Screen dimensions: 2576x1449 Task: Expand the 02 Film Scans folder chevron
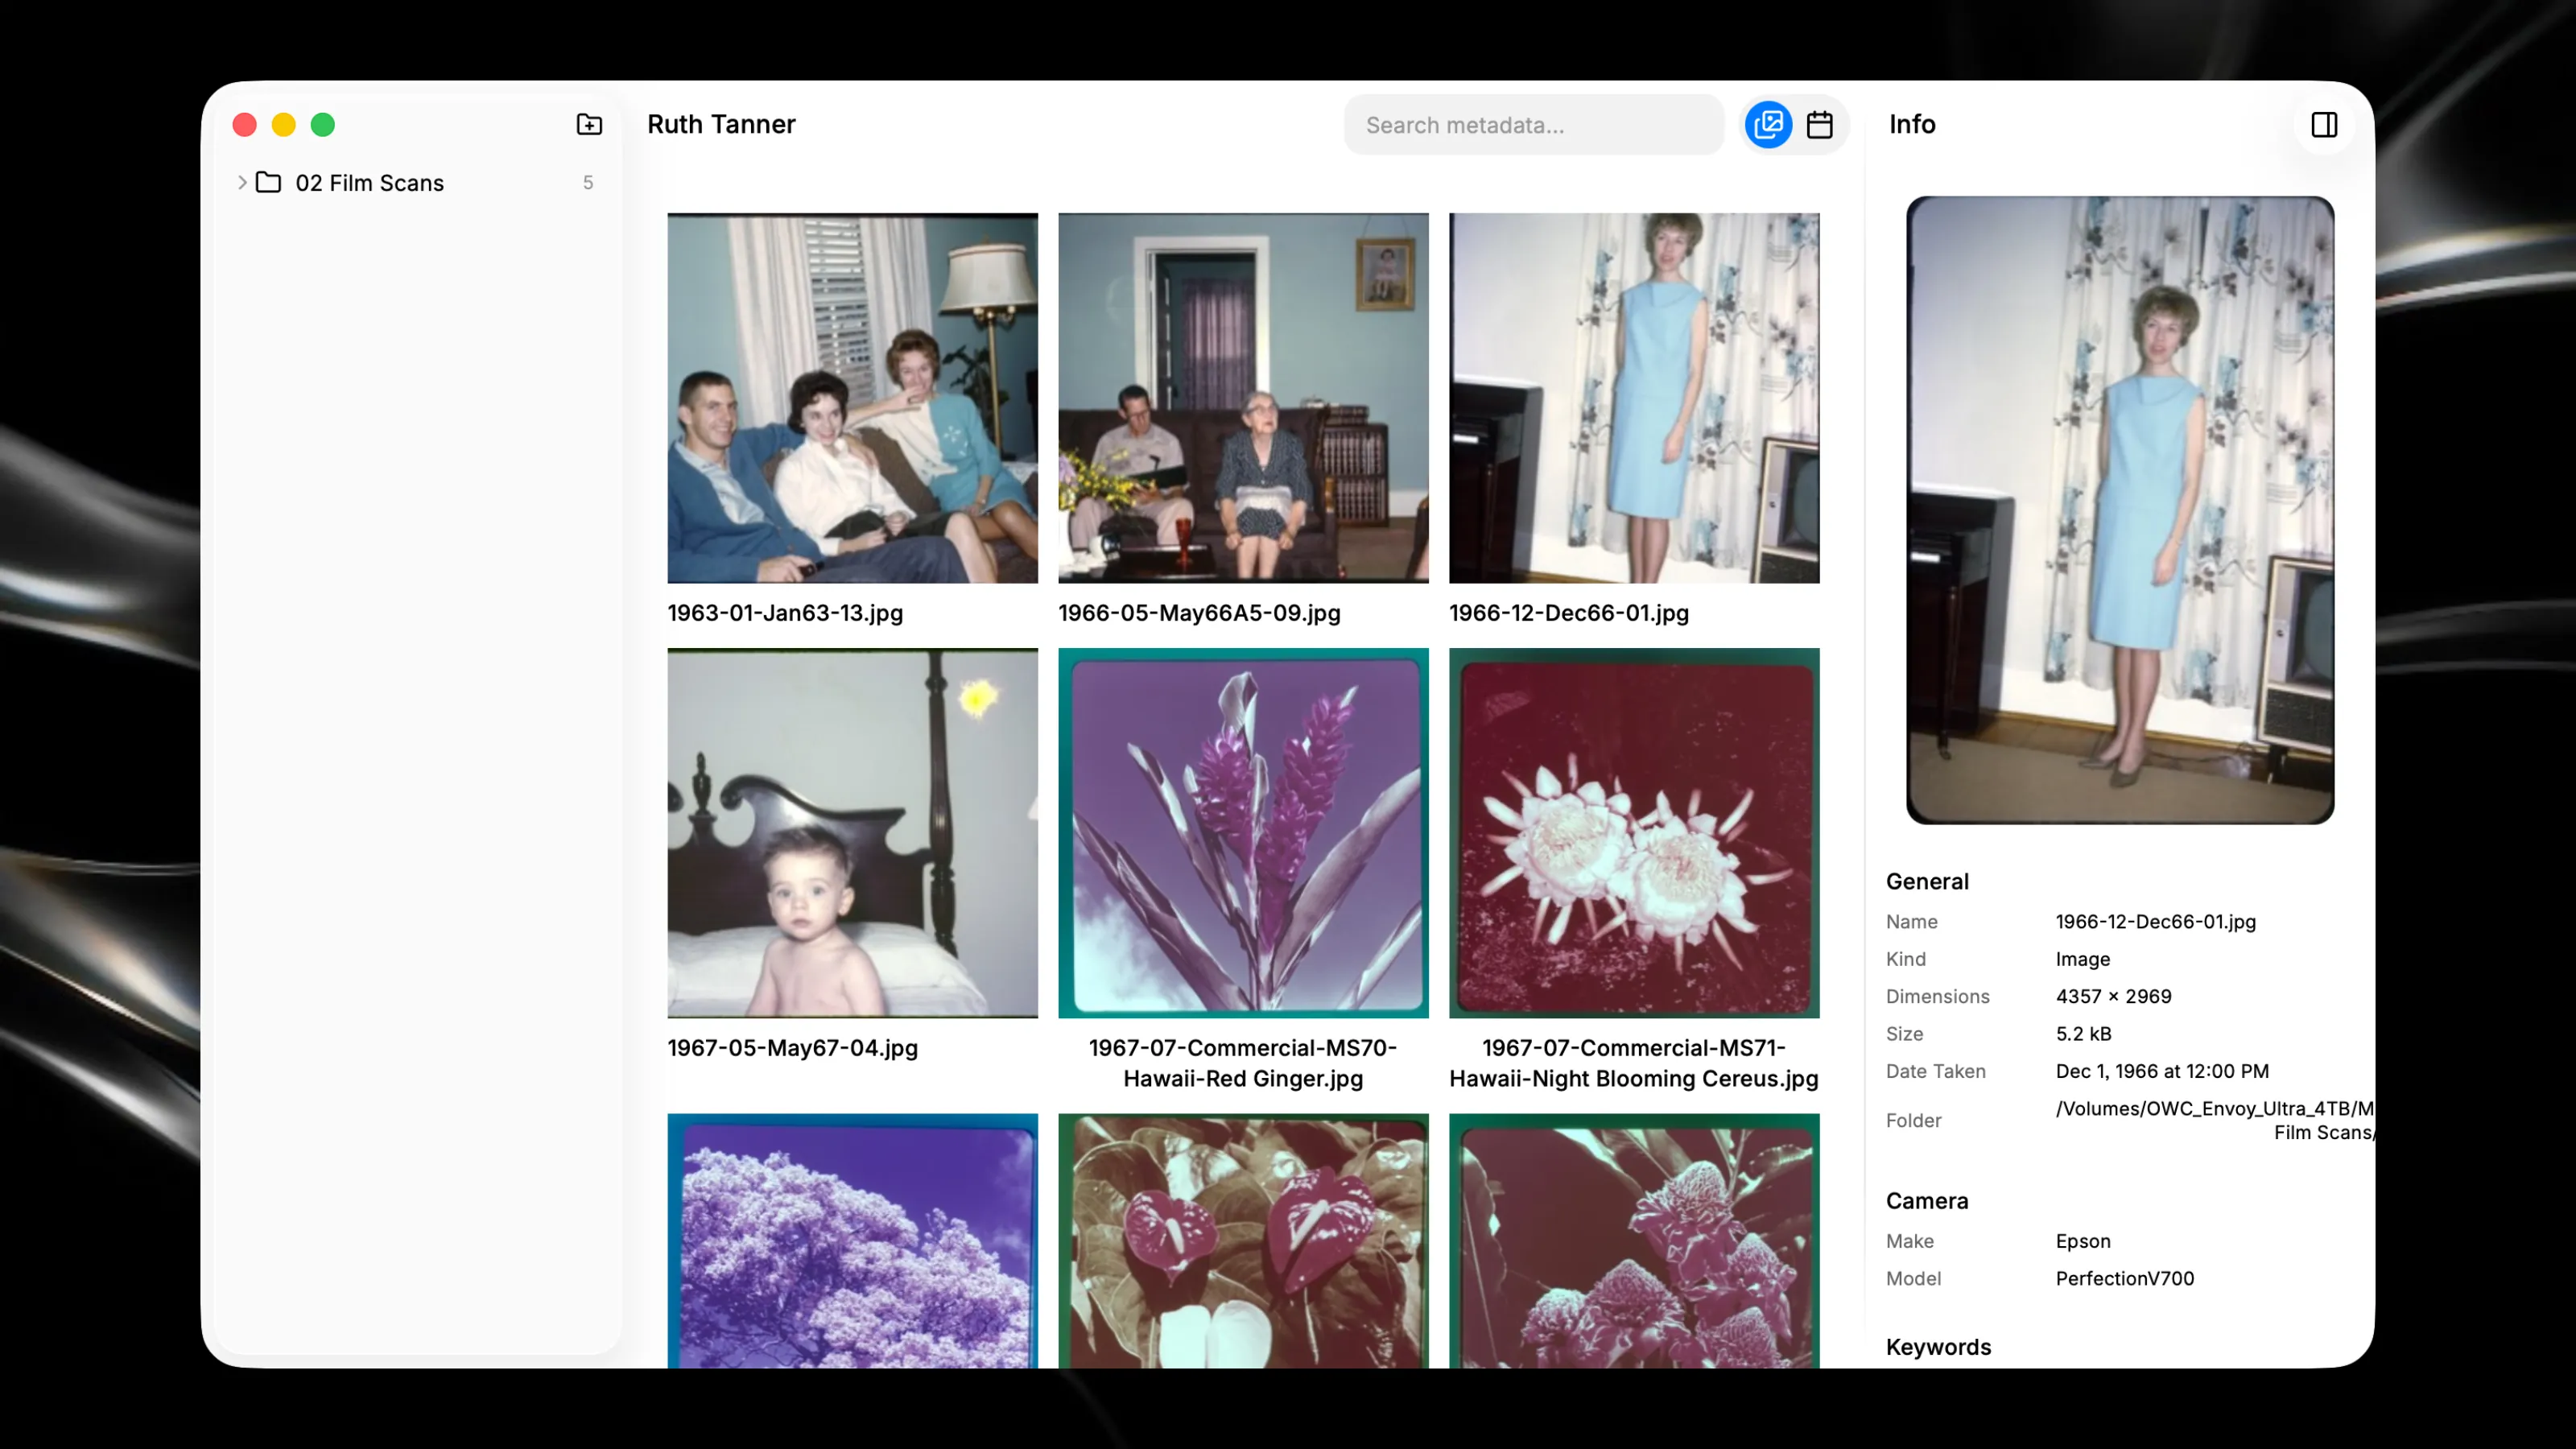coord(242,182)
